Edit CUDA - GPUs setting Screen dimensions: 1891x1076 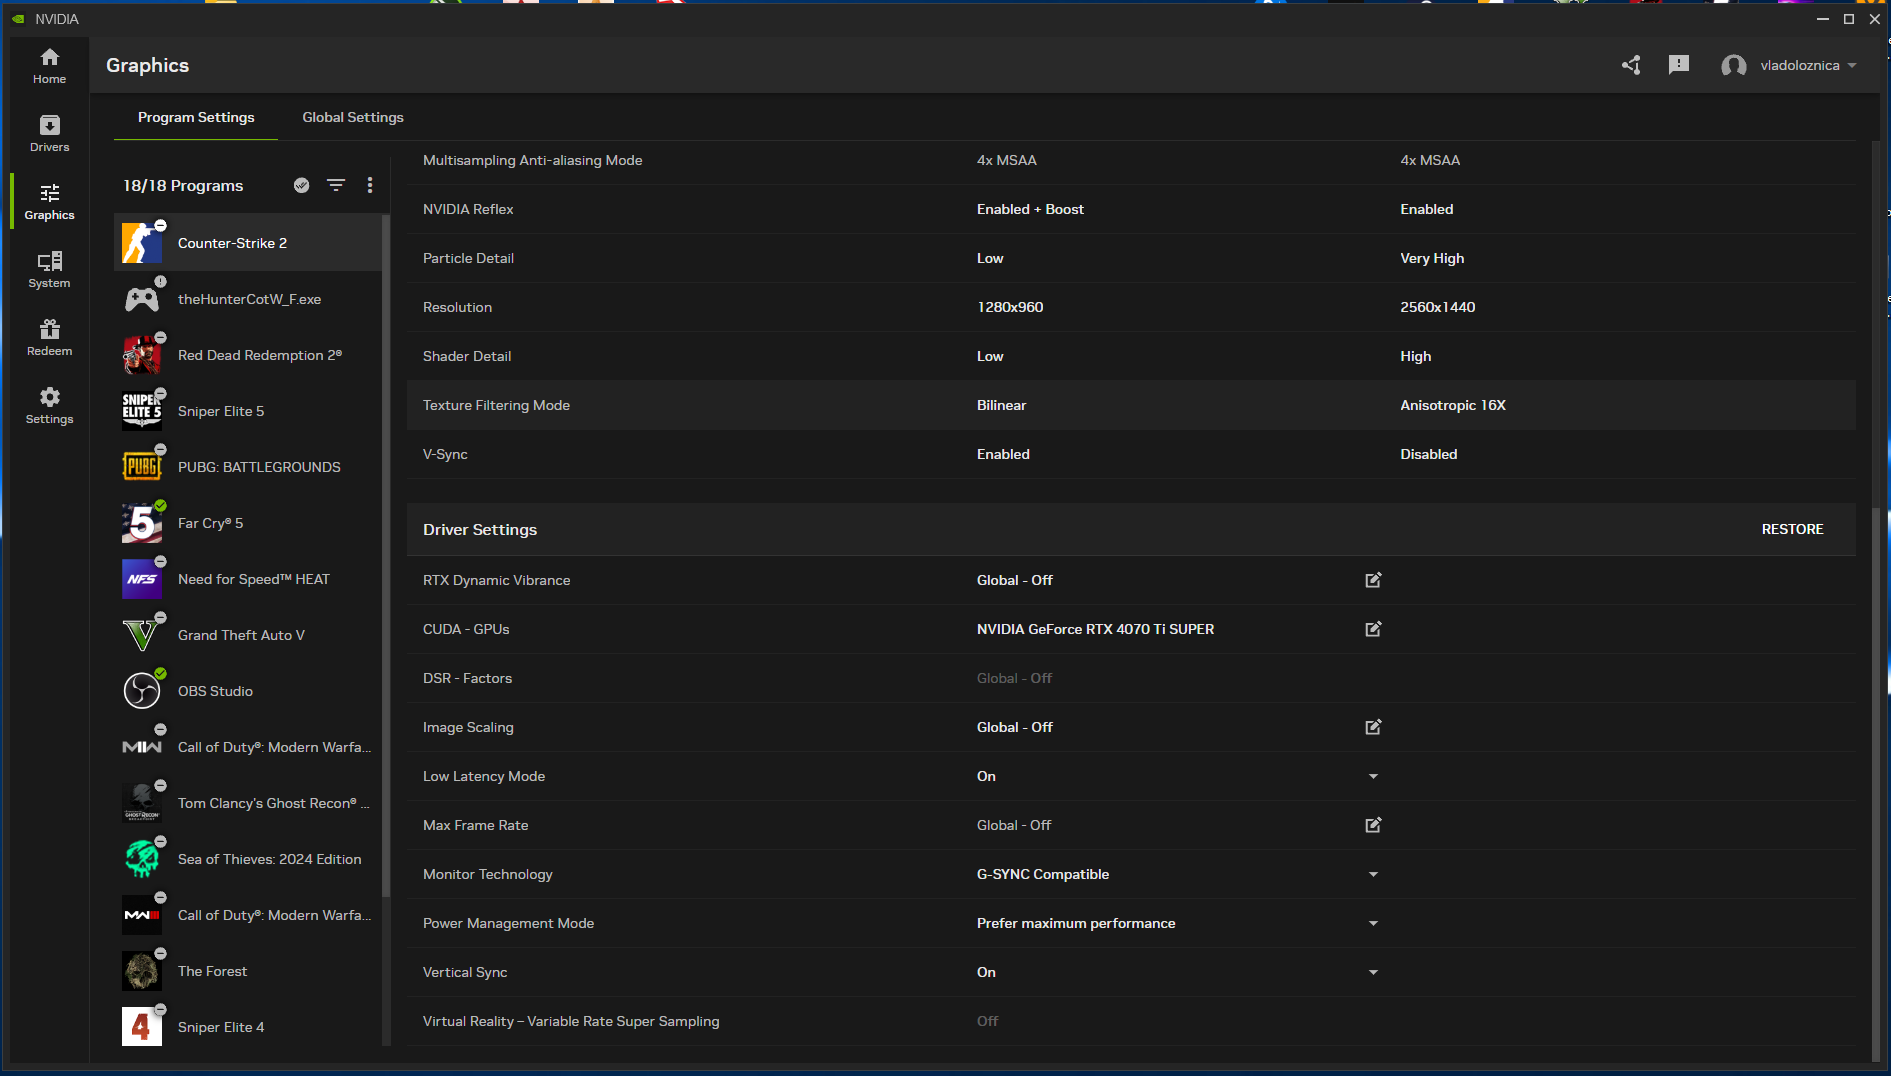point(1373,629)
